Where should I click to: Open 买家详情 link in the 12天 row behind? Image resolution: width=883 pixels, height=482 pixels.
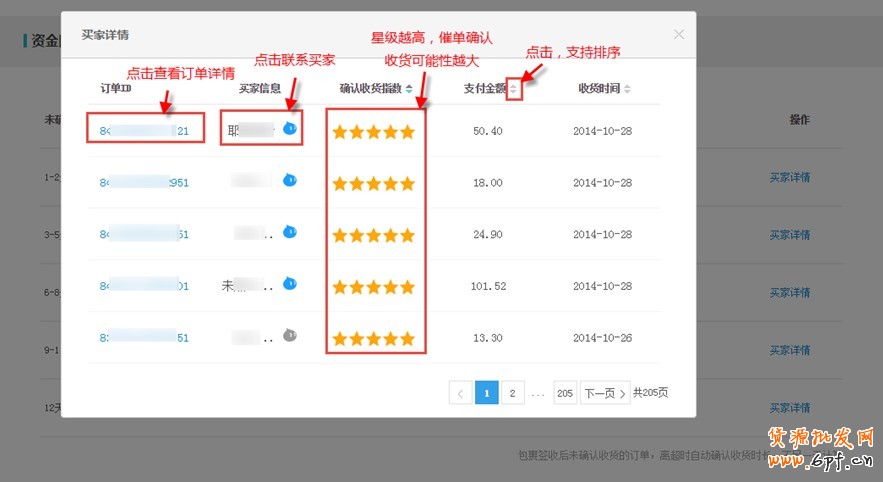click(x=790, y=408)
